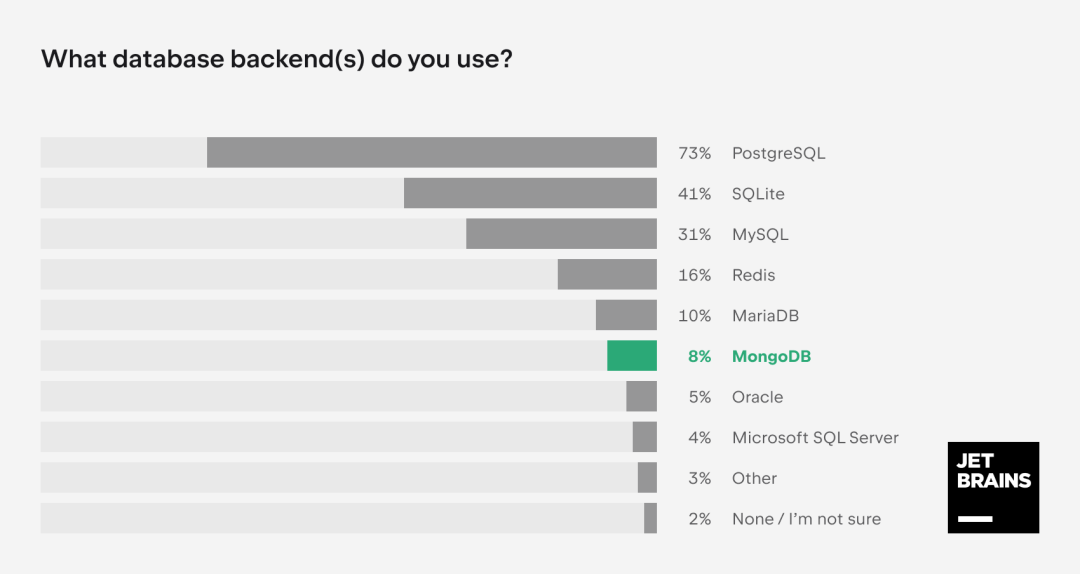Click the Redis bar segment
Viewport: 1080px width, 574px height.
[607, 274]
